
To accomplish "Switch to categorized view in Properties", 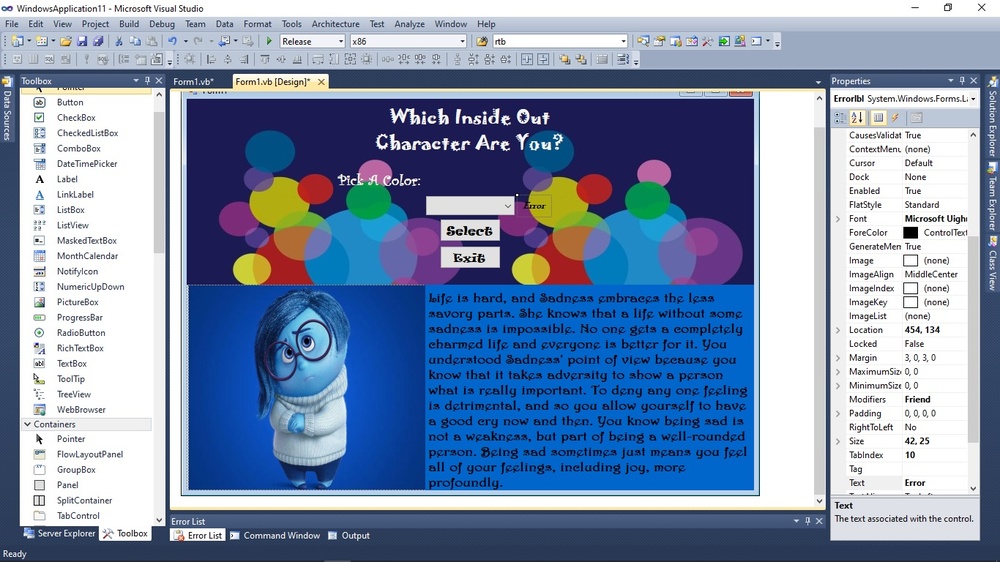I will pyautogui.click(x=841, y=118).
